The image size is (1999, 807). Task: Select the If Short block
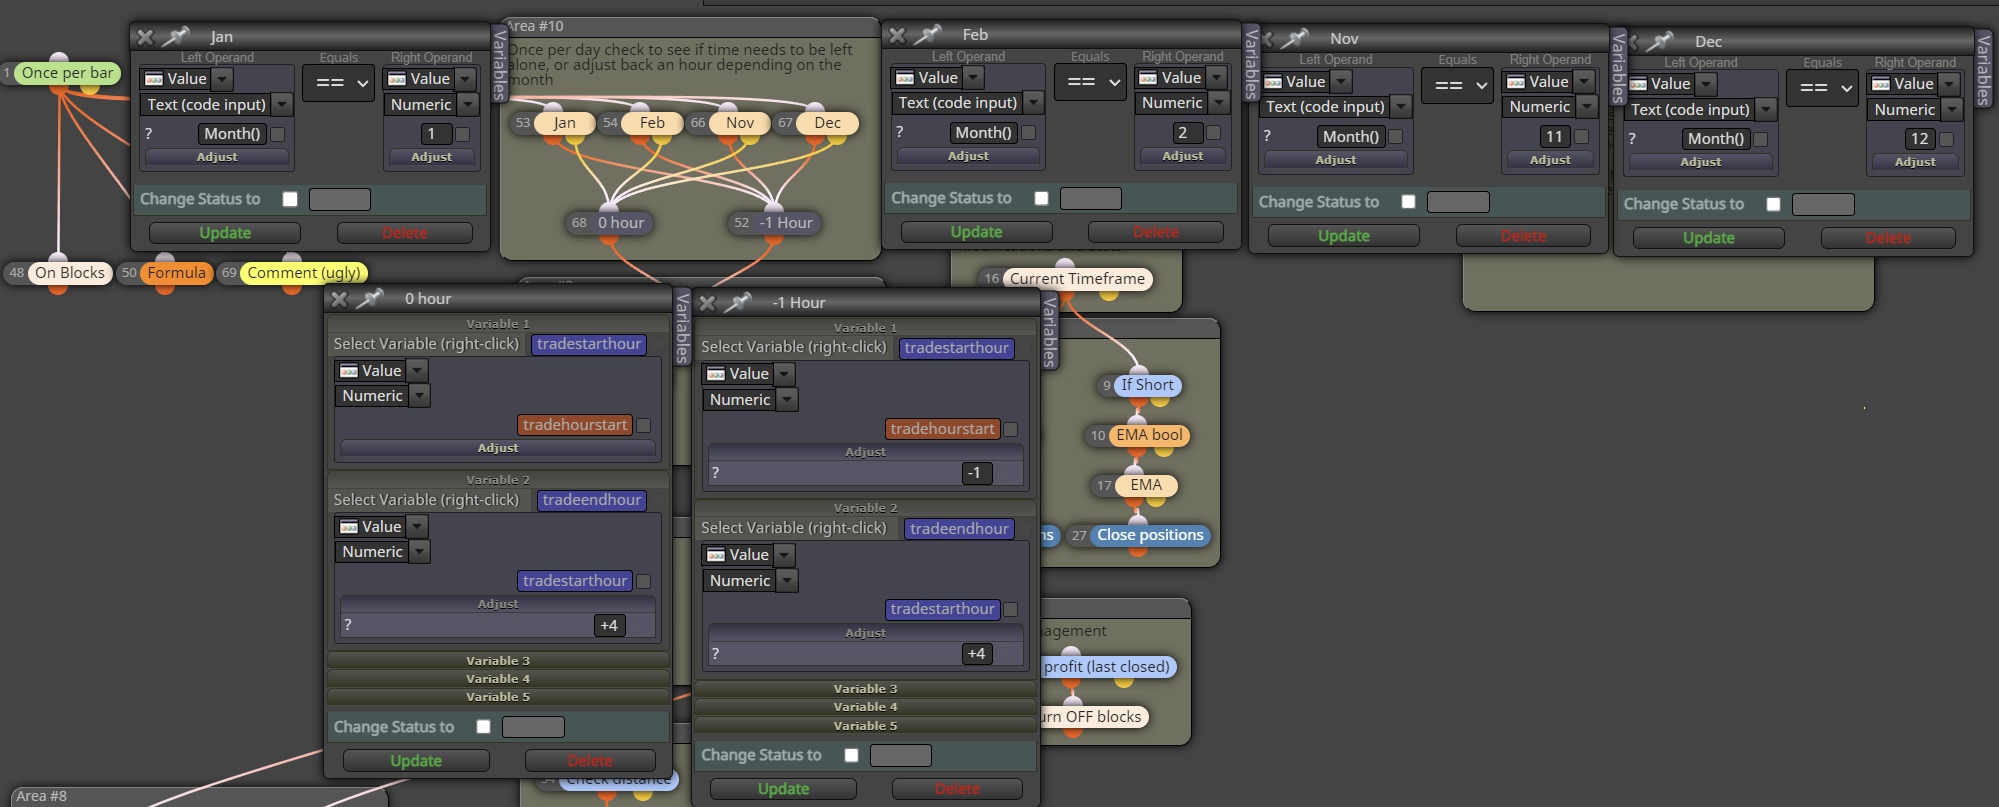(x=1147, y=385)
